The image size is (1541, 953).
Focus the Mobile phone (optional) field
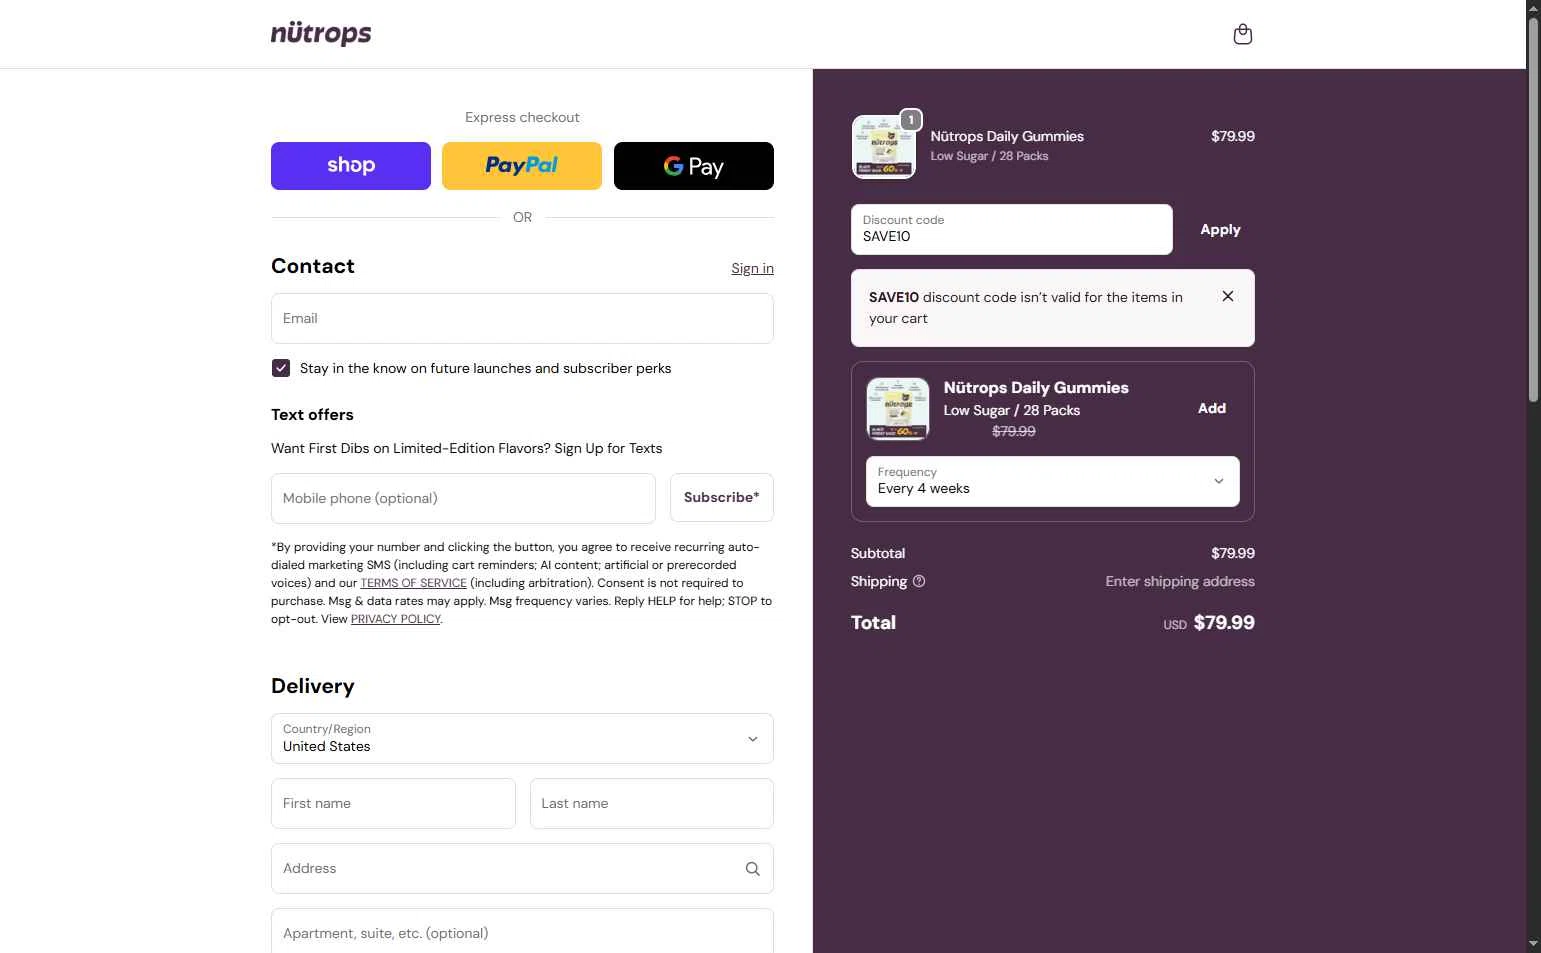(x=463, y=498)
